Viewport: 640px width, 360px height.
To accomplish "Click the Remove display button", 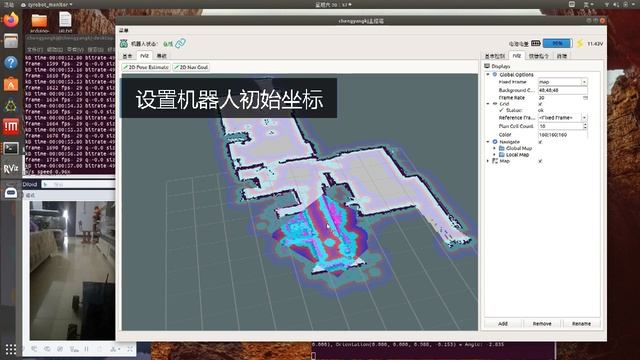I will pyautogui.click(x=542, y=324).
